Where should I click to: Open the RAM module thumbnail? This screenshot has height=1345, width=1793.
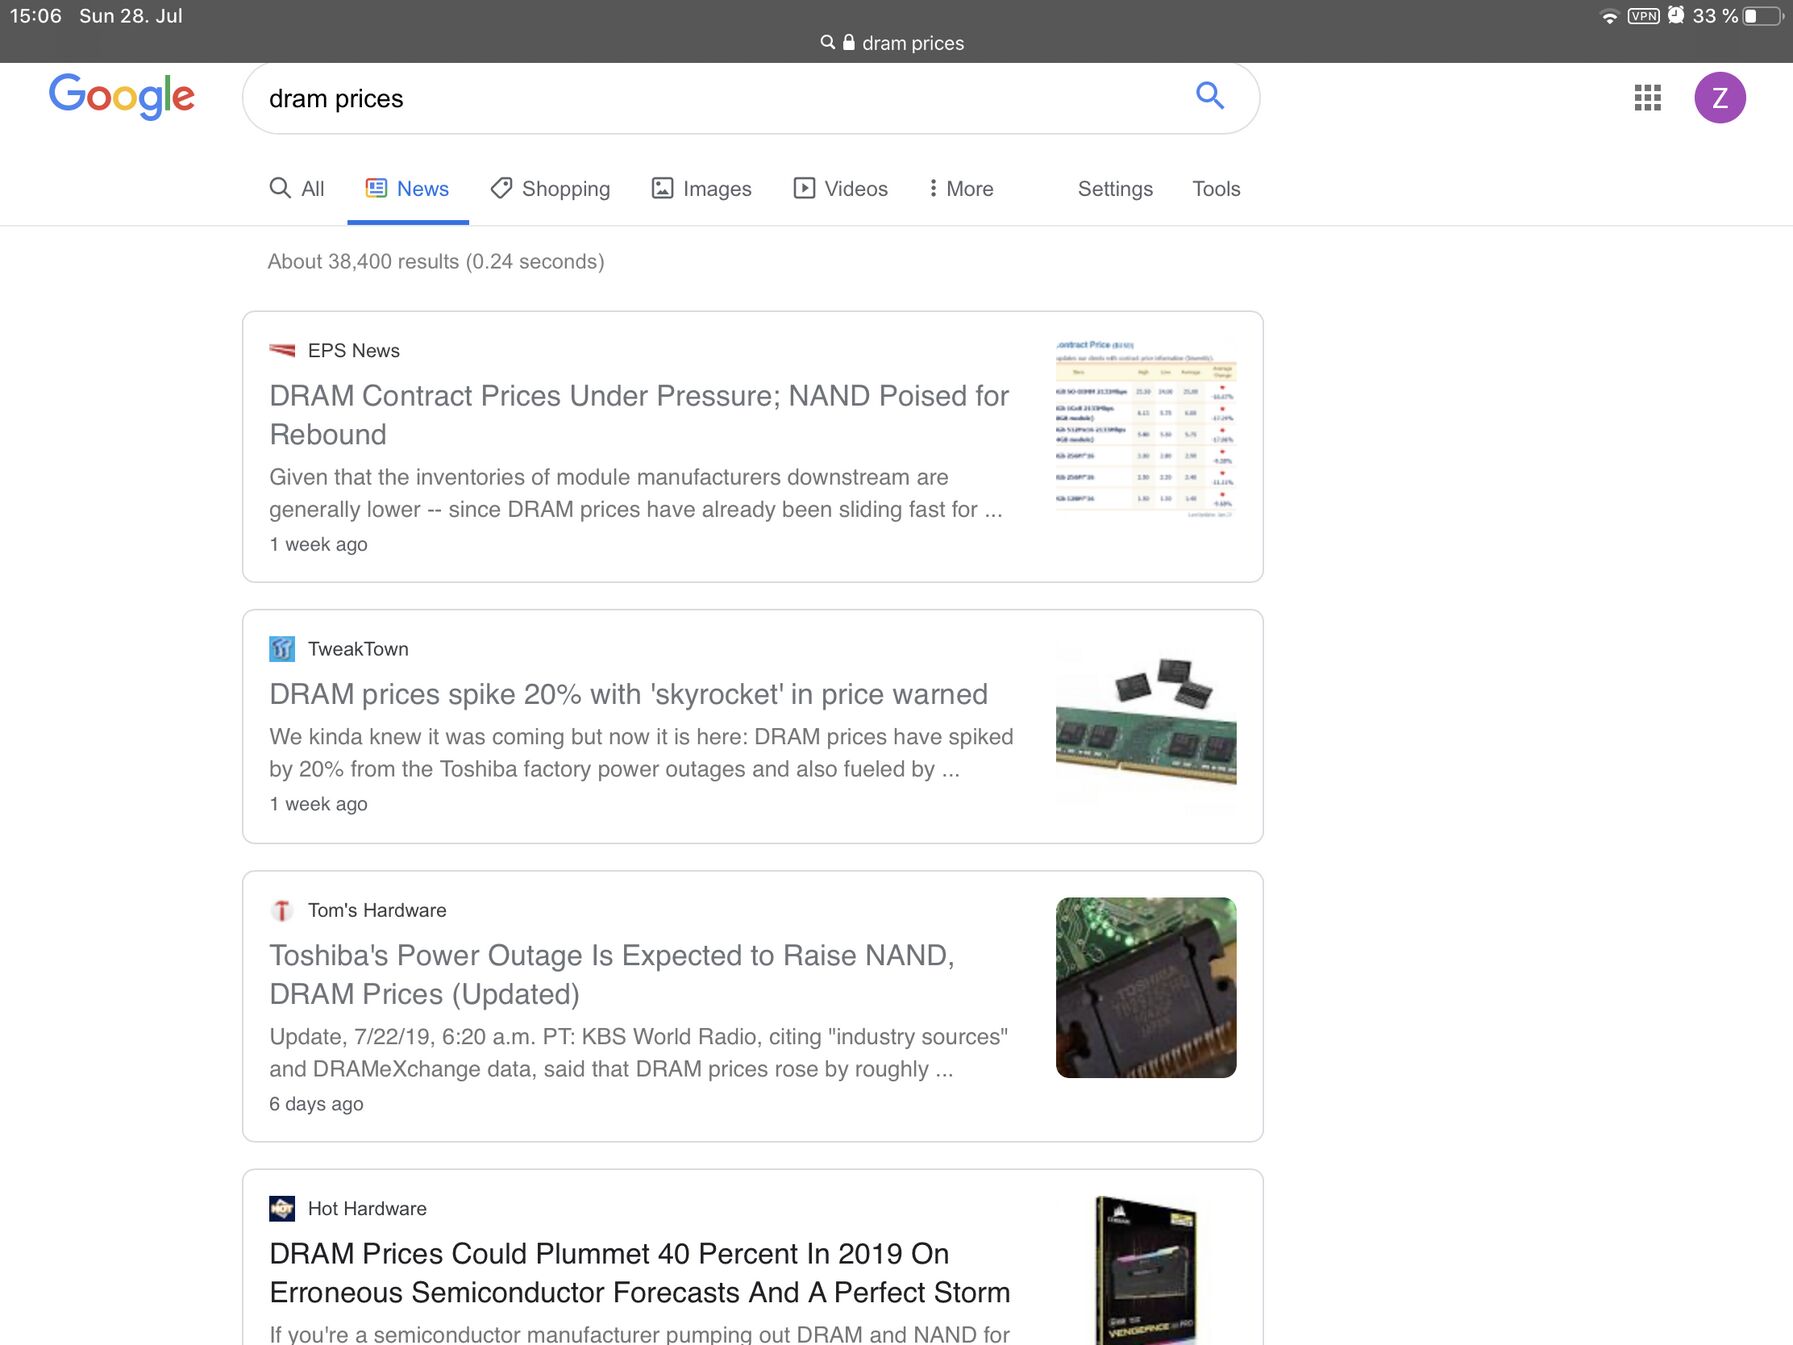[1146, 727]
